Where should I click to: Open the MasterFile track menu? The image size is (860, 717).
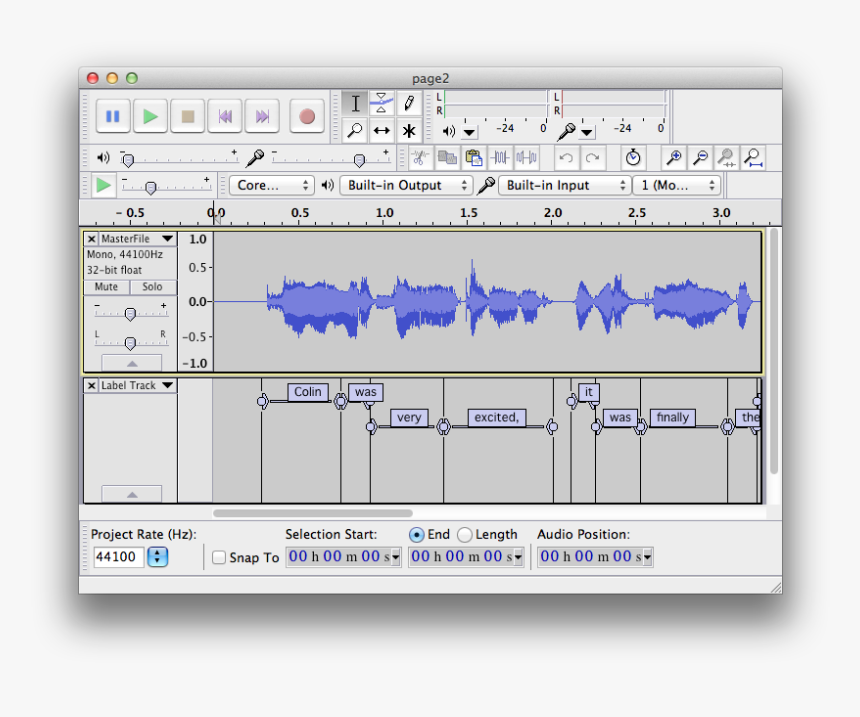click(x=138, y=239)
